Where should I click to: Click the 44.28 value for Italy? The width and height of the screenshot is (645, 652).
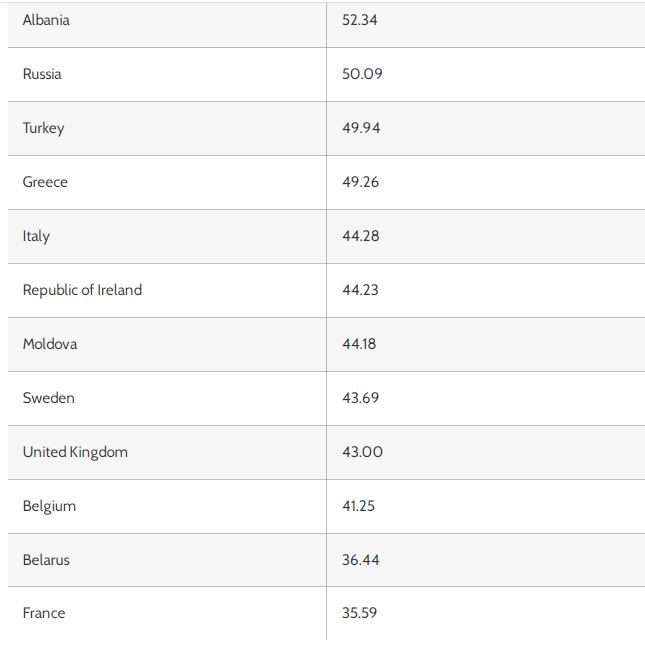pyautogui.click(x=361, y=236)
